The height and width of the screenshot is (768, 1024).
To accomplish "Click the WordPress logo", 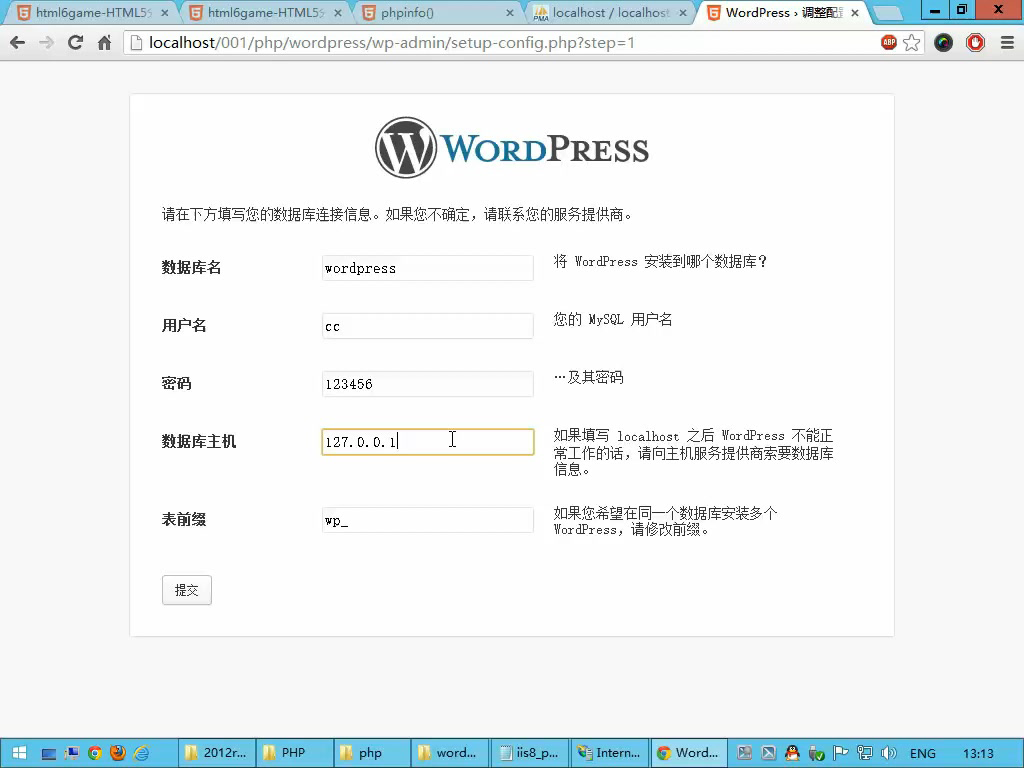I will (x=511, y=148).
